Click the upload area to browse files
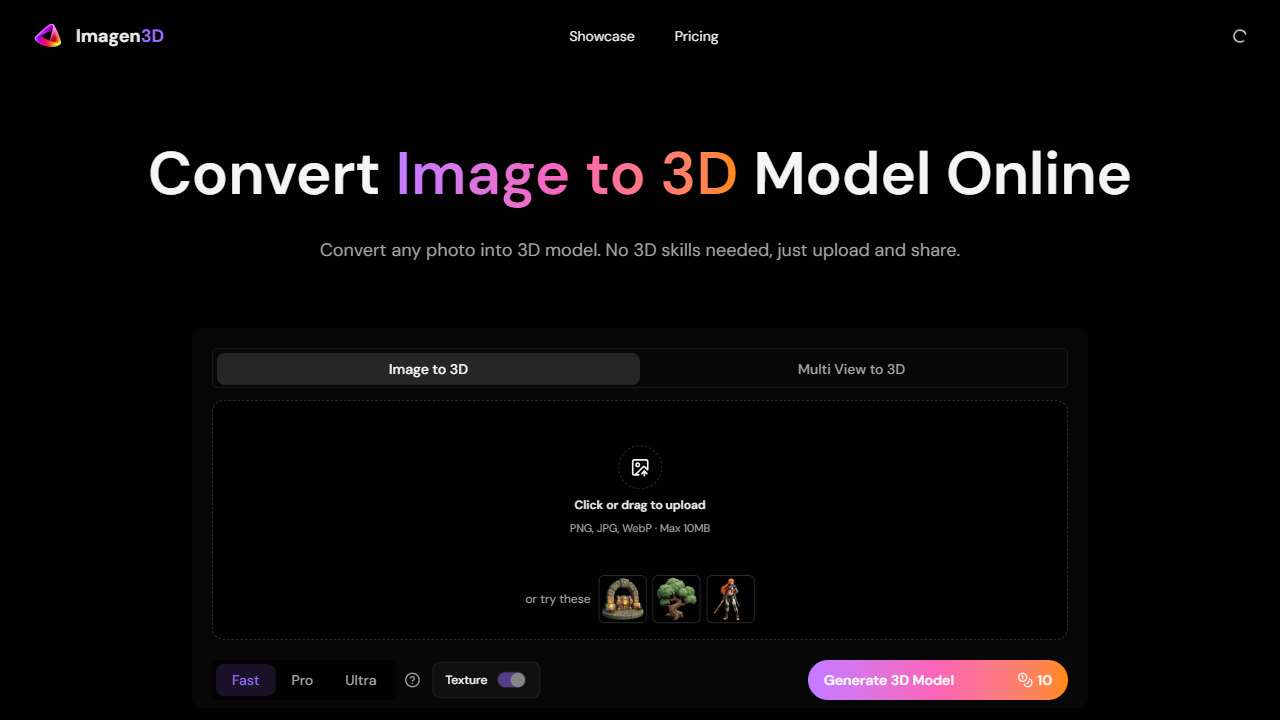Screen dimensions: 1280x720 click(x=640, y=505)
